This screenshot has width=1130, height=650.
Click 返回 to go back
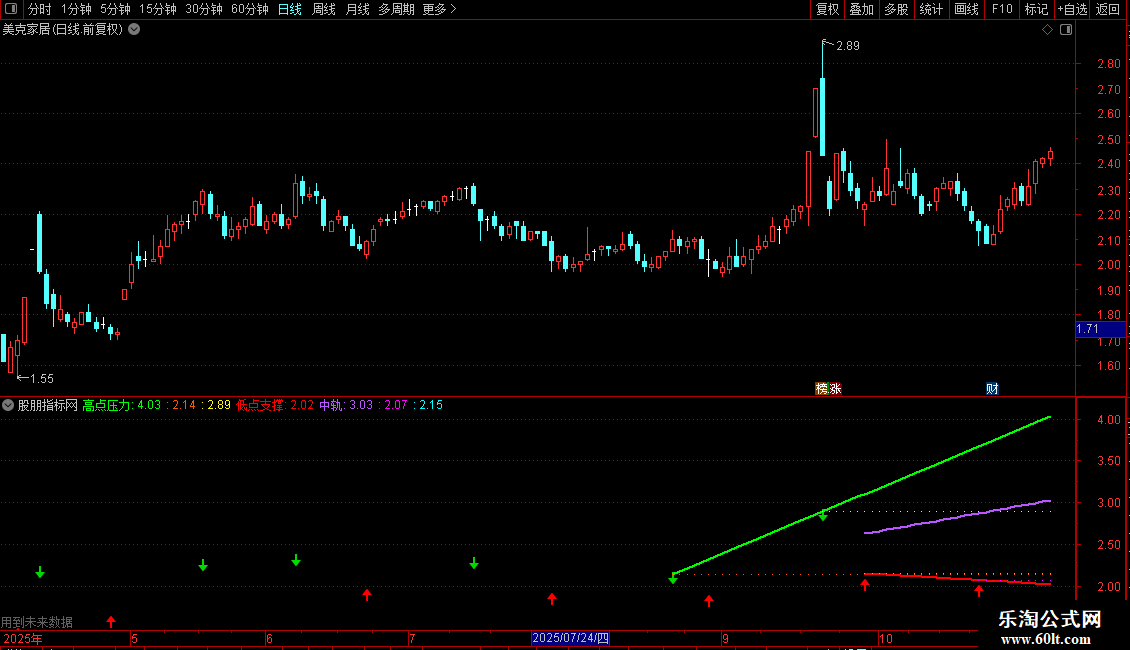1108,9
